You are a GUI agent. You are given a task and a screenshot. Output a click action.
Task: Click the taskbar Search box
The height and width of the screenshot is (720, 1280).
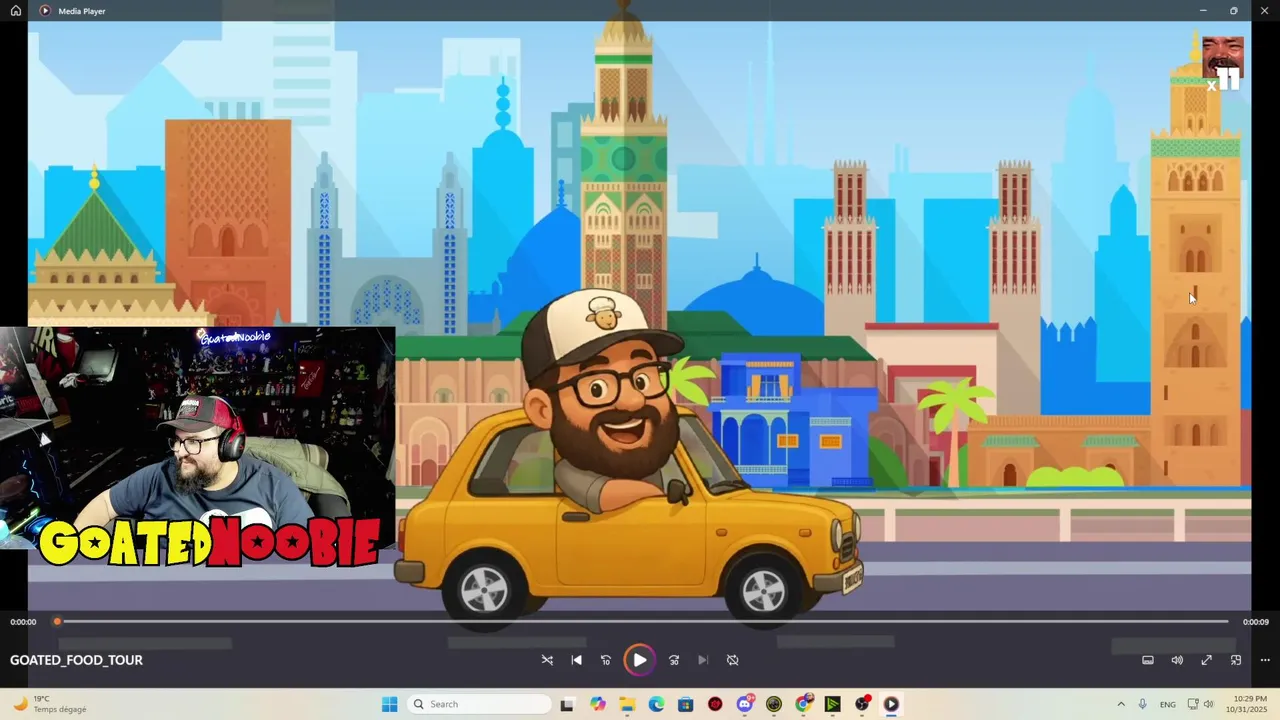click(480, 704)
